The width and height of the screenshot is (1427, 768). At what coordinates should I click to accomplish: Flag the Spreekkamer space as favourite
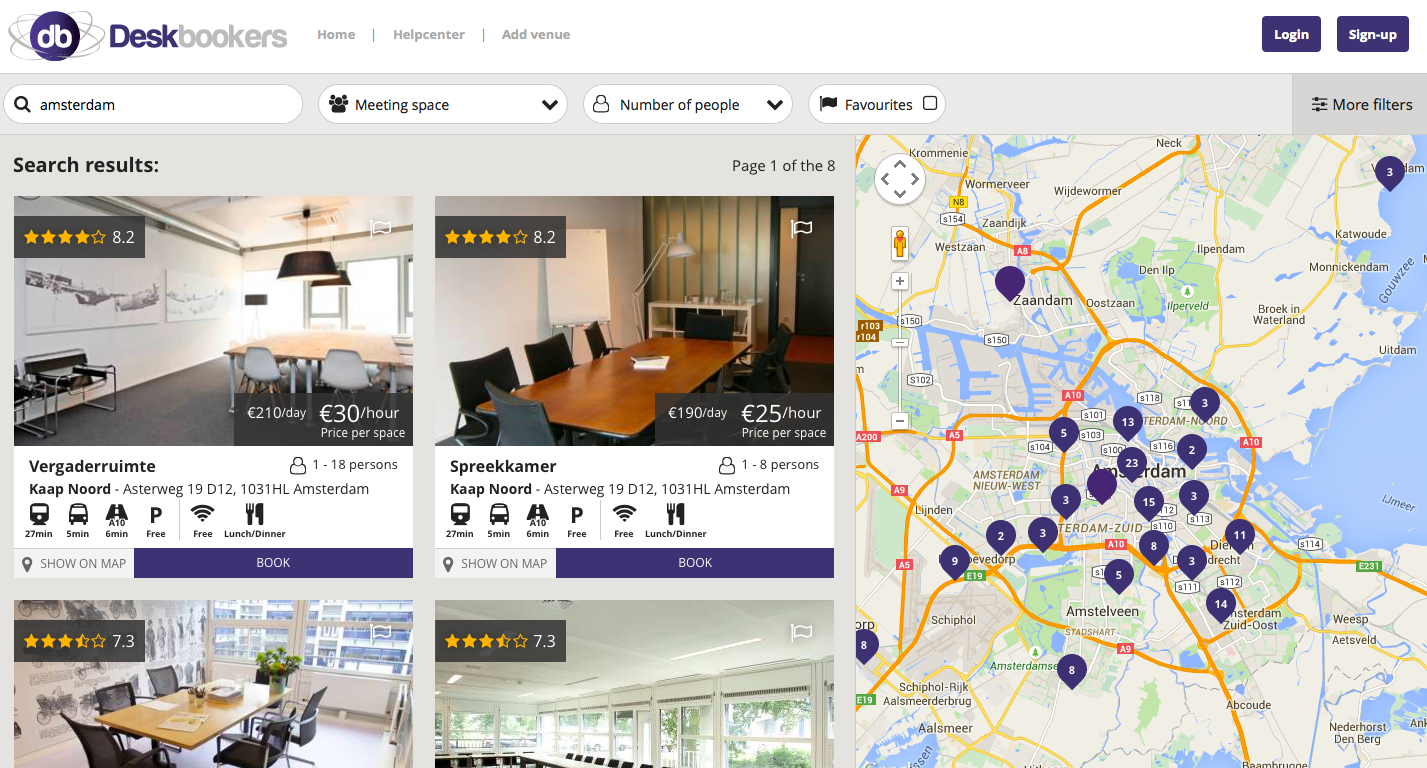[x=801, y=228]
